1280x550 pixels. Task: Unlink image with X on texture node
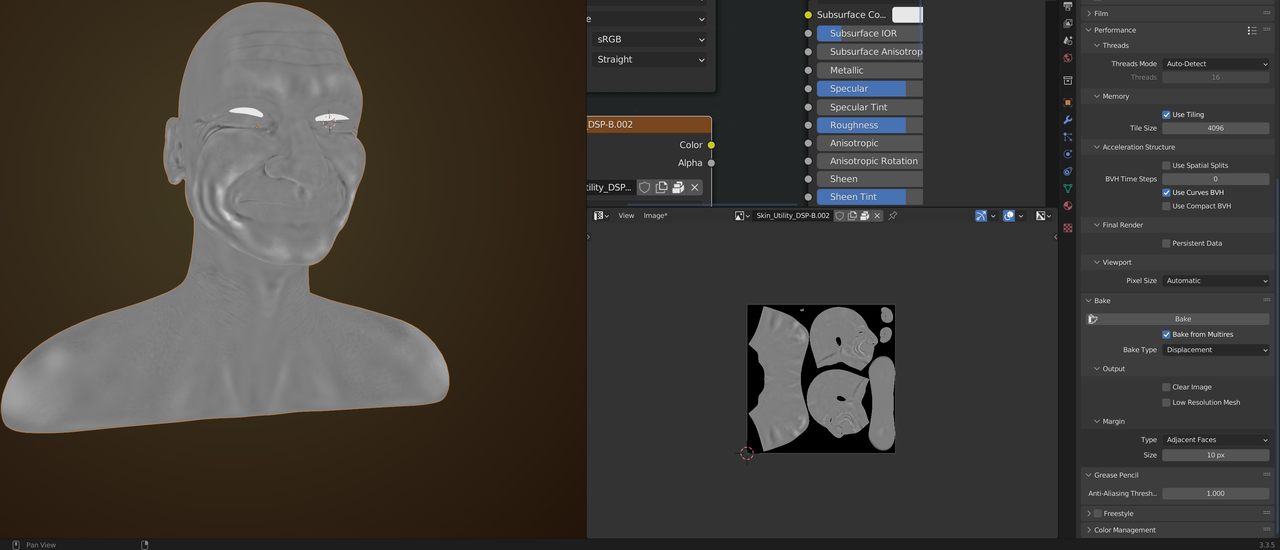point(695,187)
